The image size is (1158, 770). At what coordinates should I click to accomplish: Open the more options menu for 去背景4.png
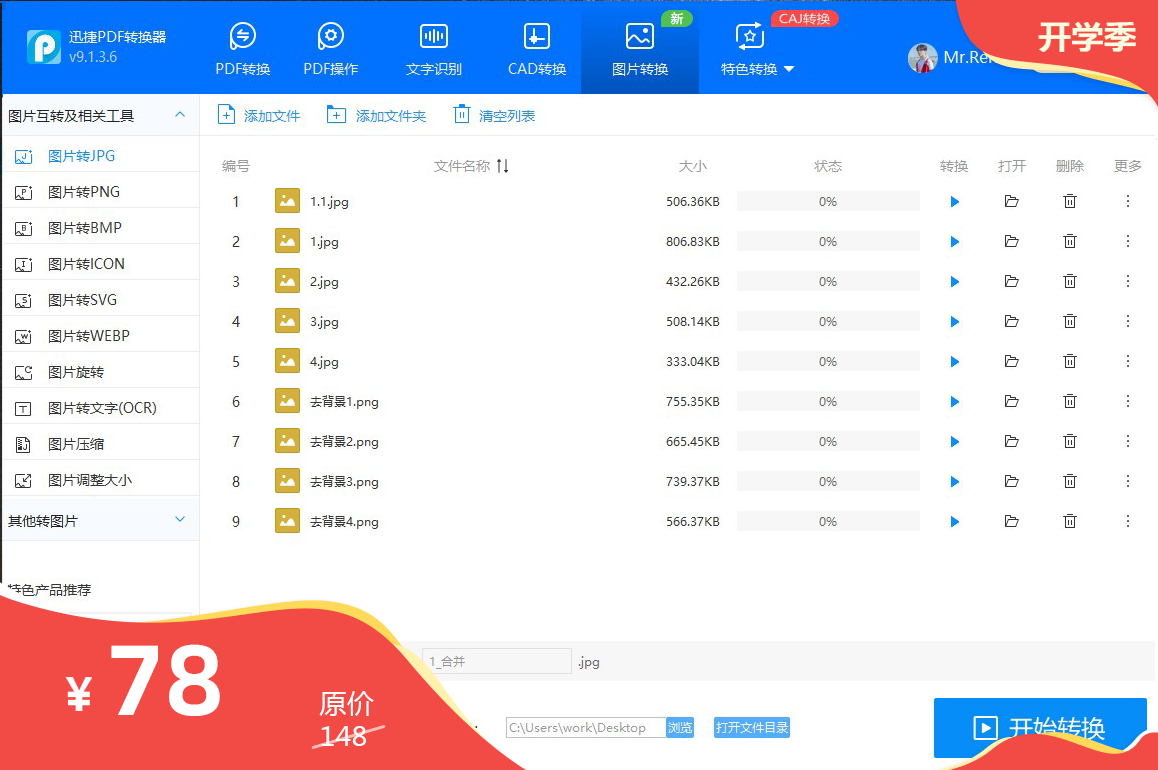1127,521
